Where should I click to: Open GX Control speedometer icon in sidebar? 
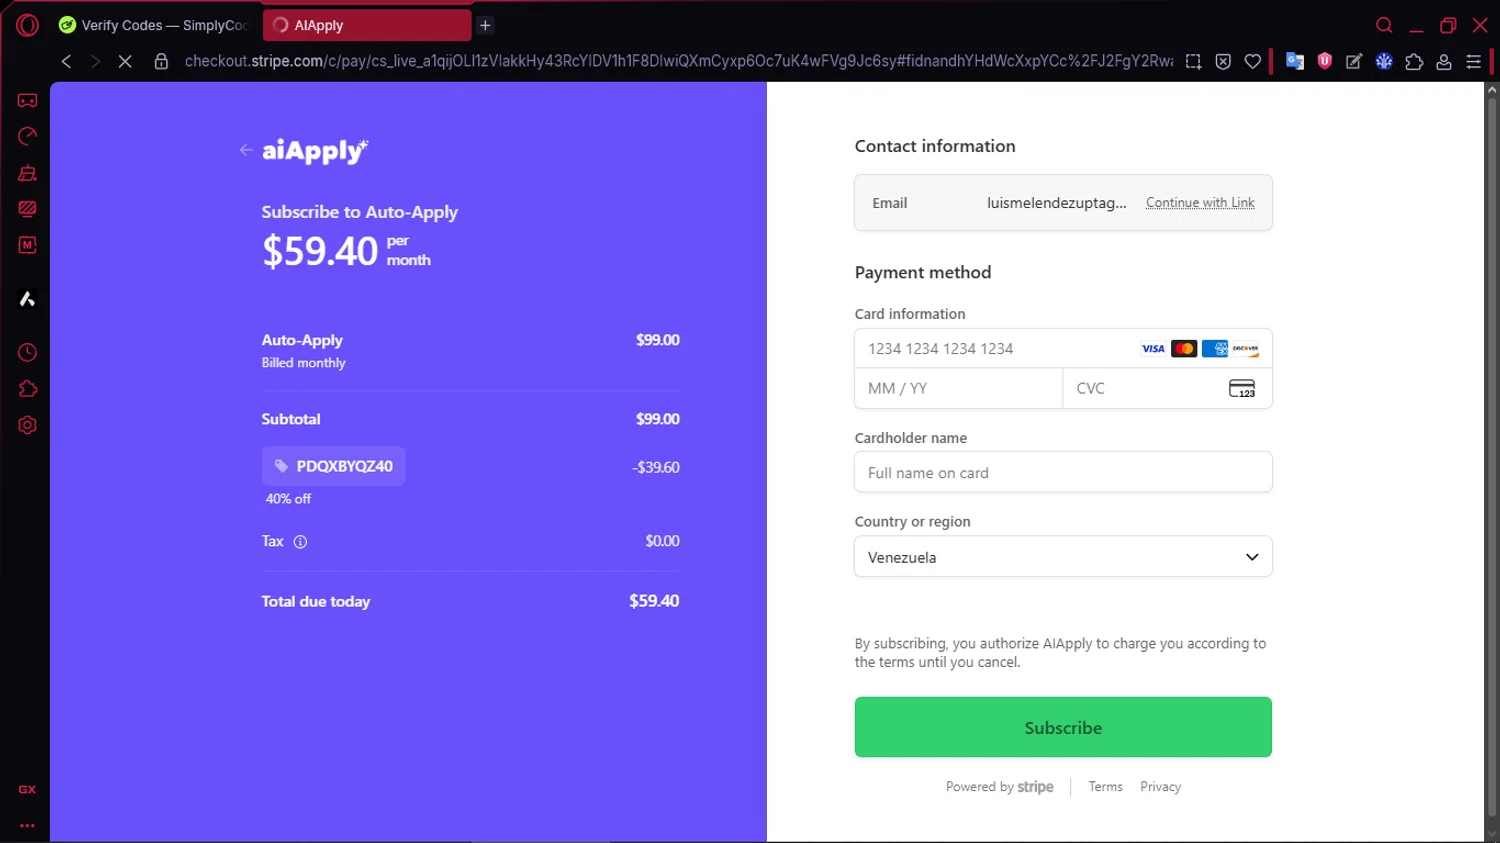(x=28, y=136)
